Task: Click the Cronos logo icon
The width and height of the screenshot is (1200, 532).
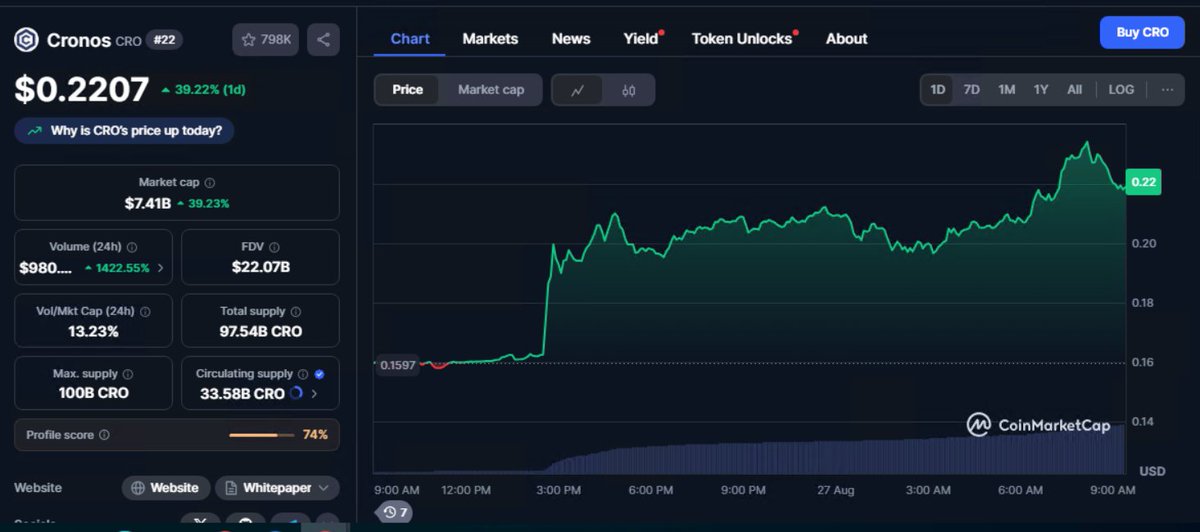Action: point(26,40)
